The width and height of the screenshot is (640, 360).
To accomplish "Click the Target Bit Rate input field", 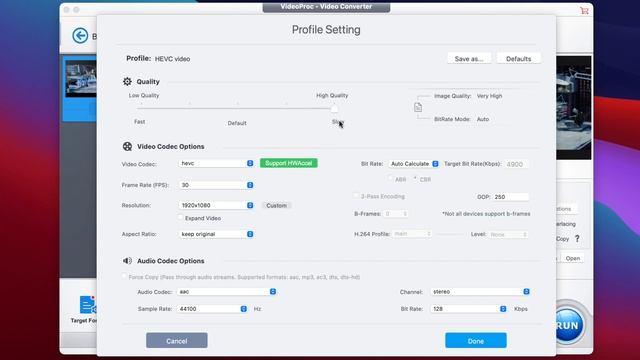I will pos(516,164).
